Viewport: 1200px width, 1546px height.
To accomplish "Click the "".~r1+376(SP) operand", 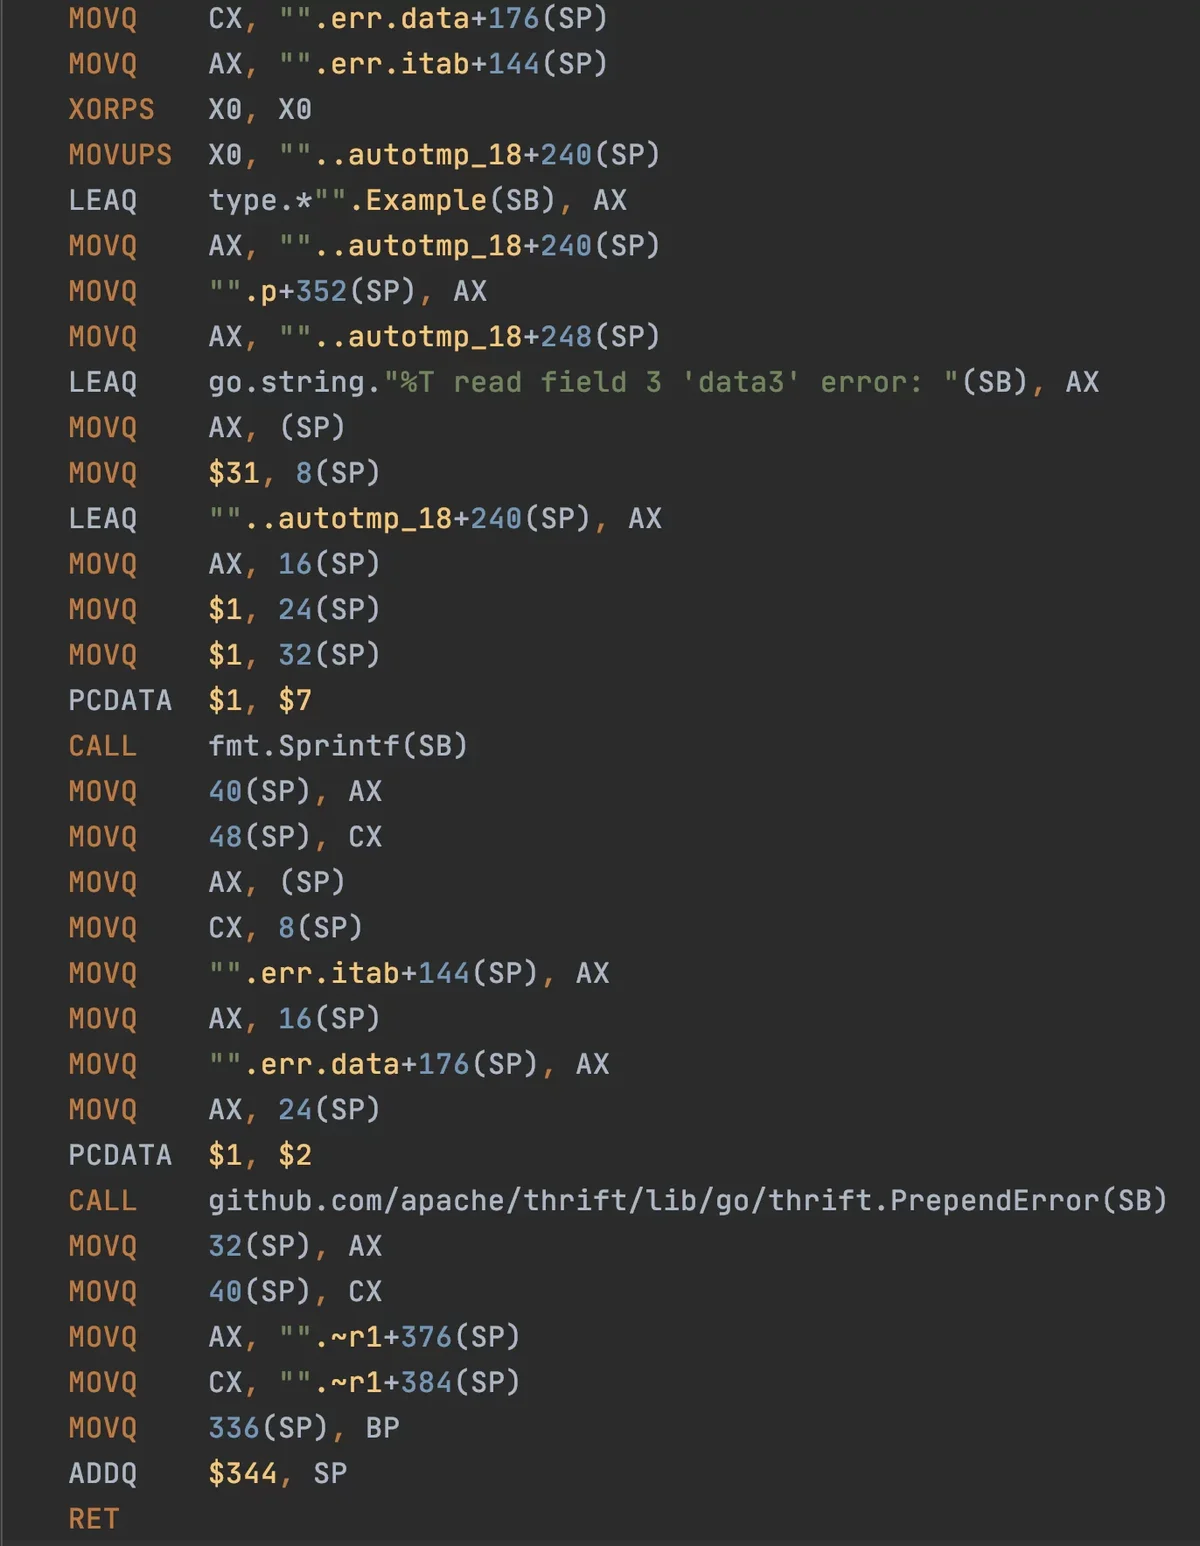I will [399, 1337].
